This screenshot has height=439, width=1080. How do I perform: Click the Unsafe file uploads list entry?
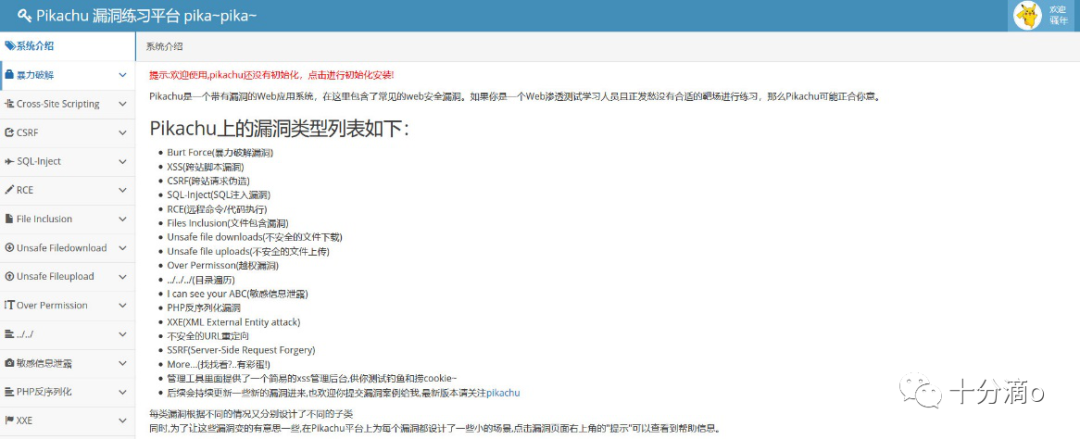point(249,252)
